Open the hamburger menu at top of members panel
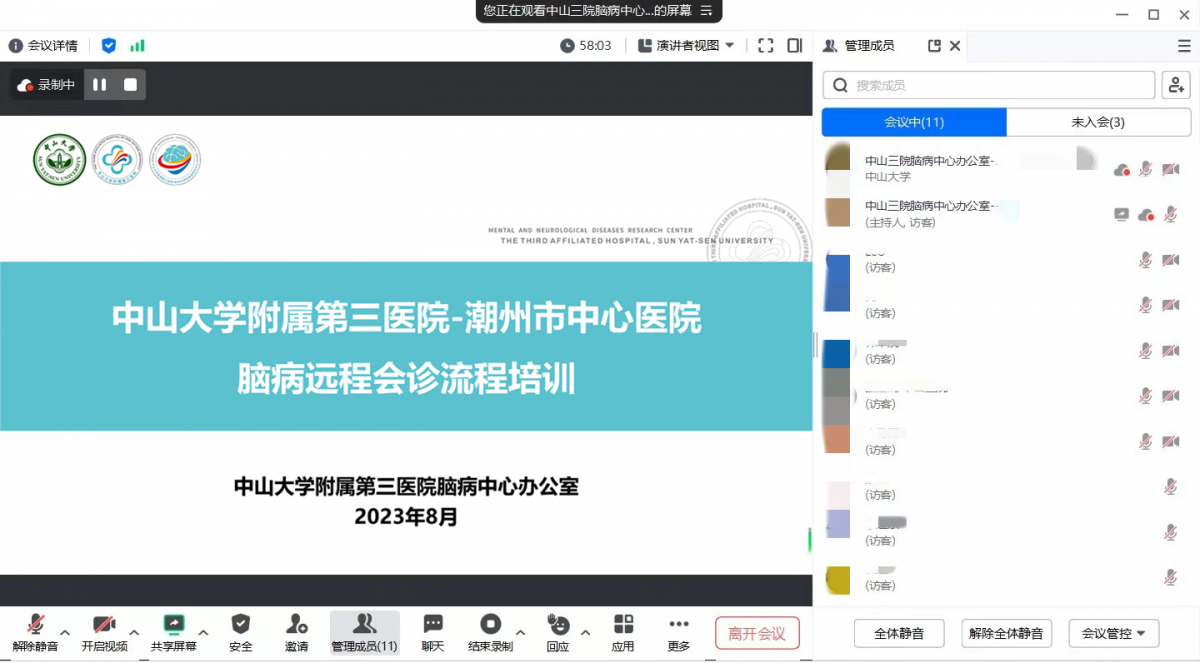The height and width of the screenshot is (663, 1200). [1184, 46]
